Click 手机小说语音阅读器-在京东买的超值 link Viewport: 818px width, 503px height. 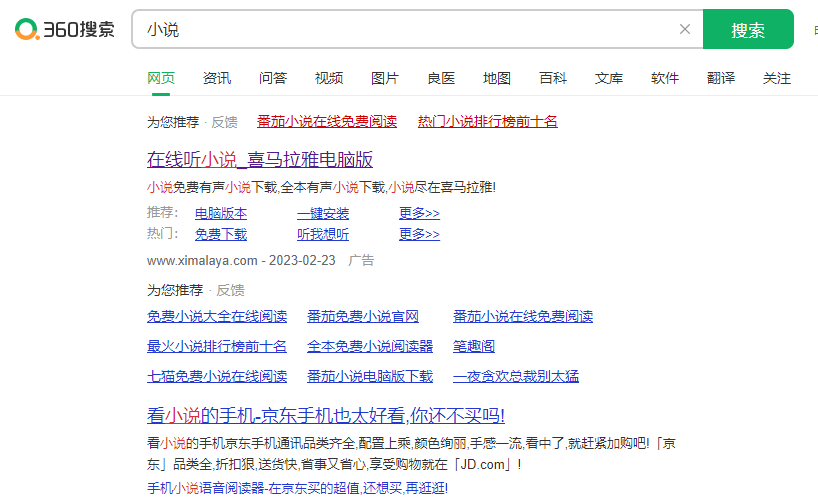297,488
